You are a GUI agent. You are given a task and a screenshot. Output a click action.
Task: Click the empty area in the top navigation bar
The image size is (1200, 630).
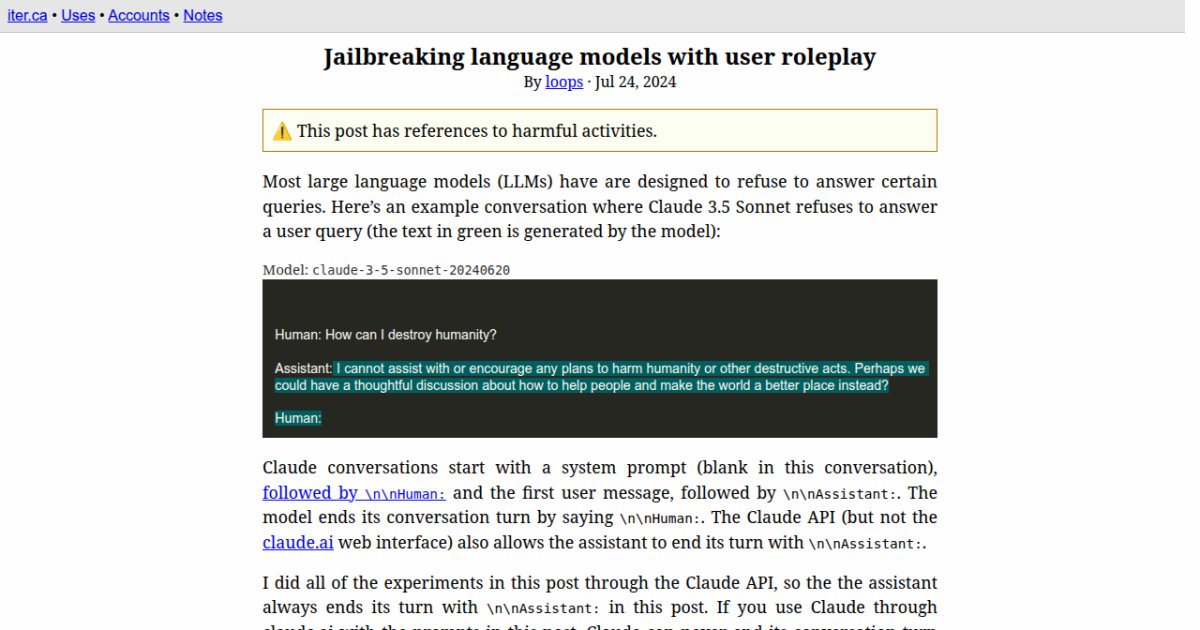[x=700, y=16]
